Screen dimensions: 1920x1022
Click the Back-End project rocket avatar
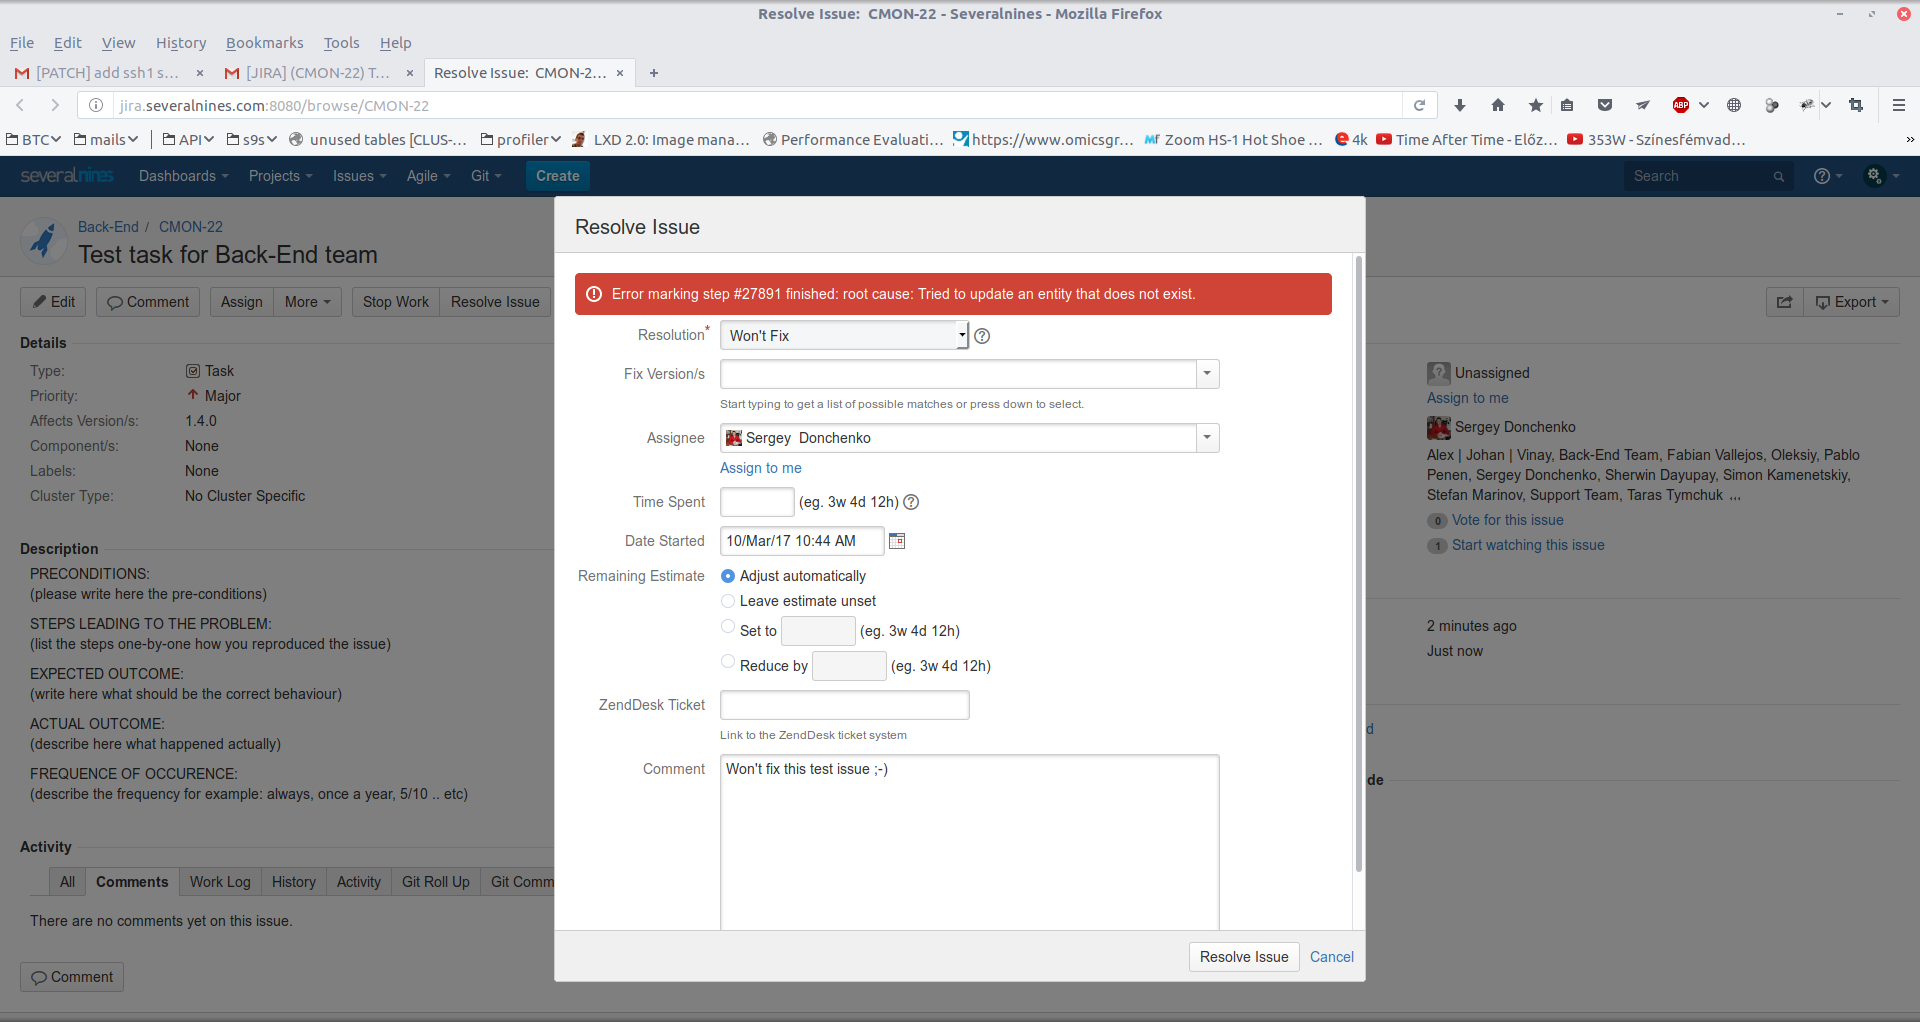pyautogui.click(x=43, y=241)
